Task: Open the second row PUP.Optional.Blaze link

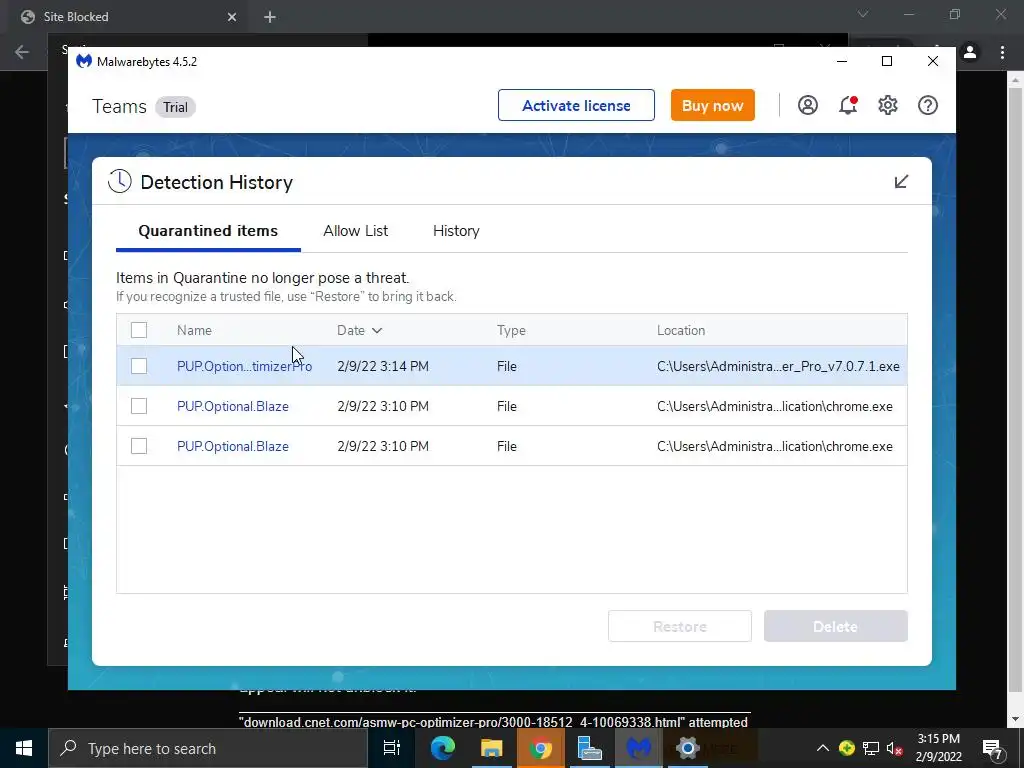Action: (232, 406)
